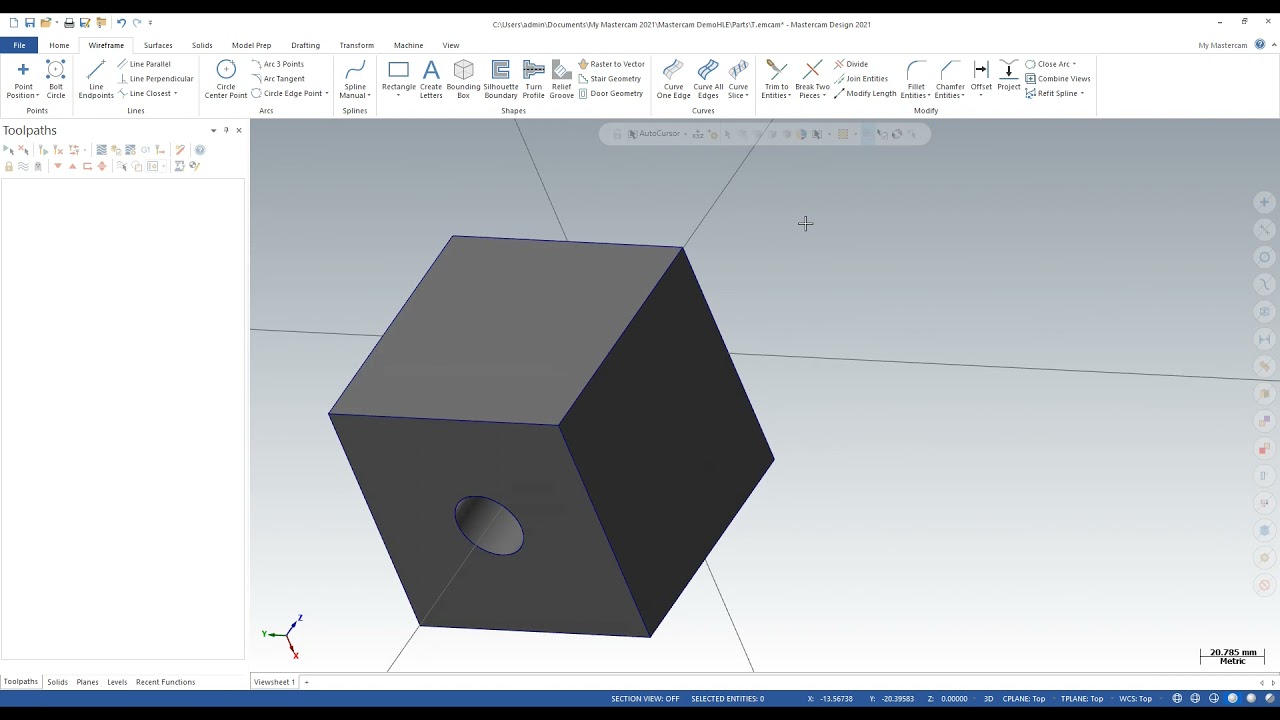1280x720 pixels.
Task: Activate the Project tool
Action: click(x=1009, y=76)
